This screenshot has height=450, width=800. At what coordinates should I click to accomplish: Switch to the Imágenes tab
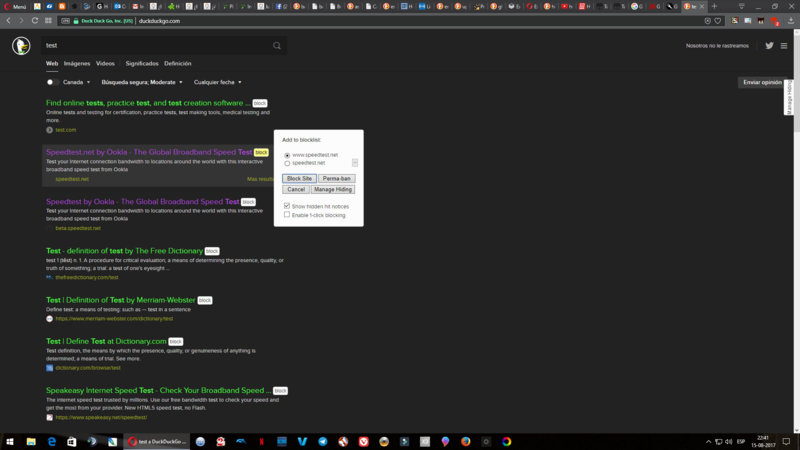click(77, 64)
